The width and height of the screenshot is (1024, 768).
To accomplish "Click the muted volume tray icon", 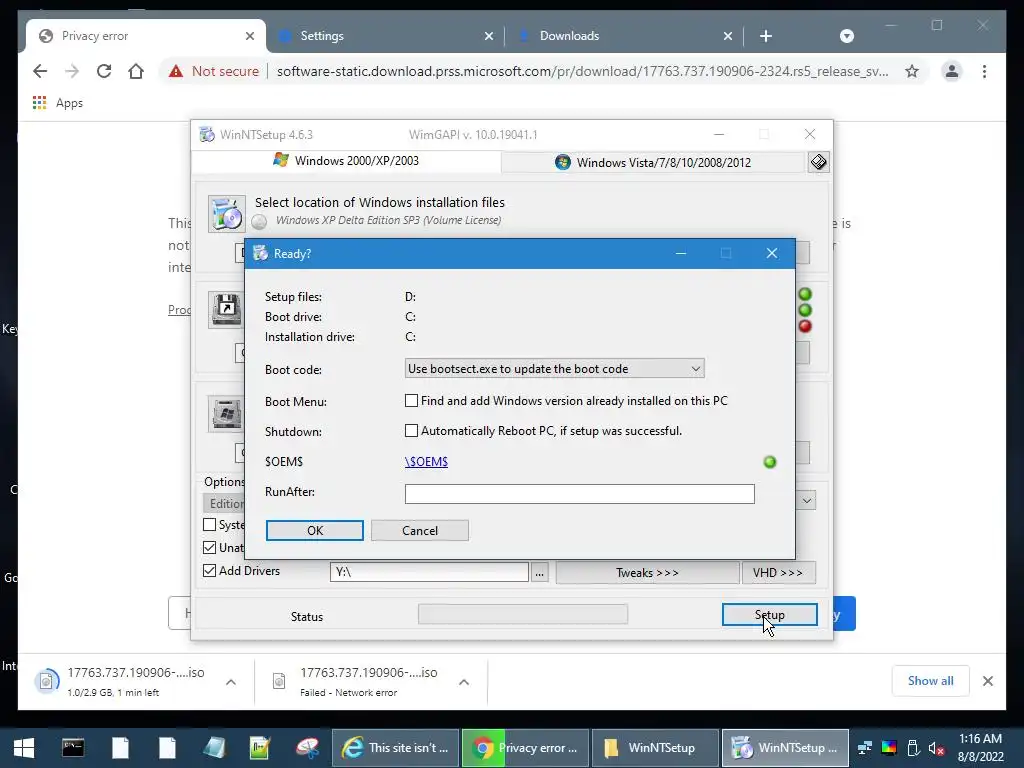I will [936, 748].
